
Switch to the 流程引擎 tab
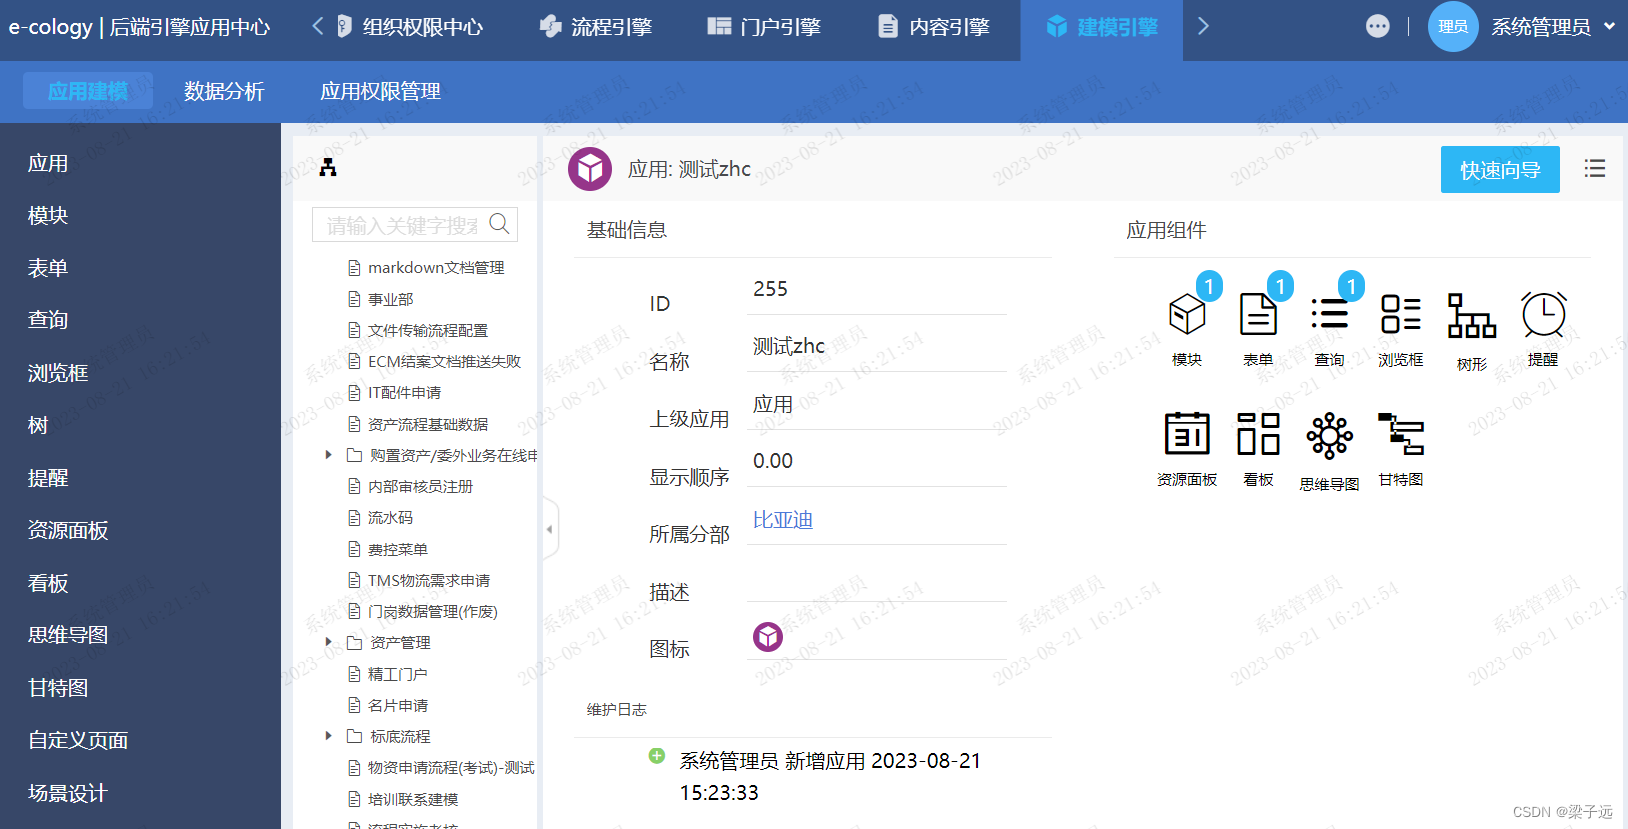[x=596, y=27]
